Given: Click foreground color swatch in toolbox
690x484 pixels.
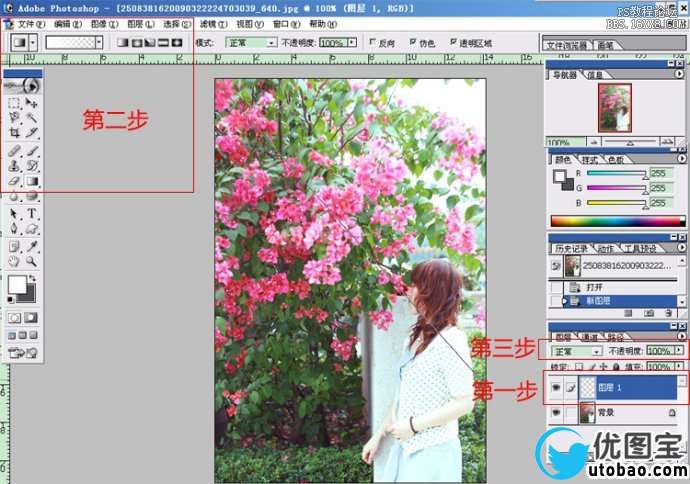Looking at the screenshot, I should 17,285.
